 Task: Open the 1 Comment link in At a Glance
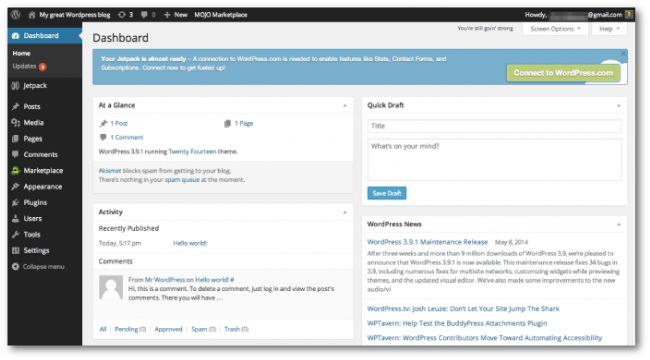tap(127, 137)
